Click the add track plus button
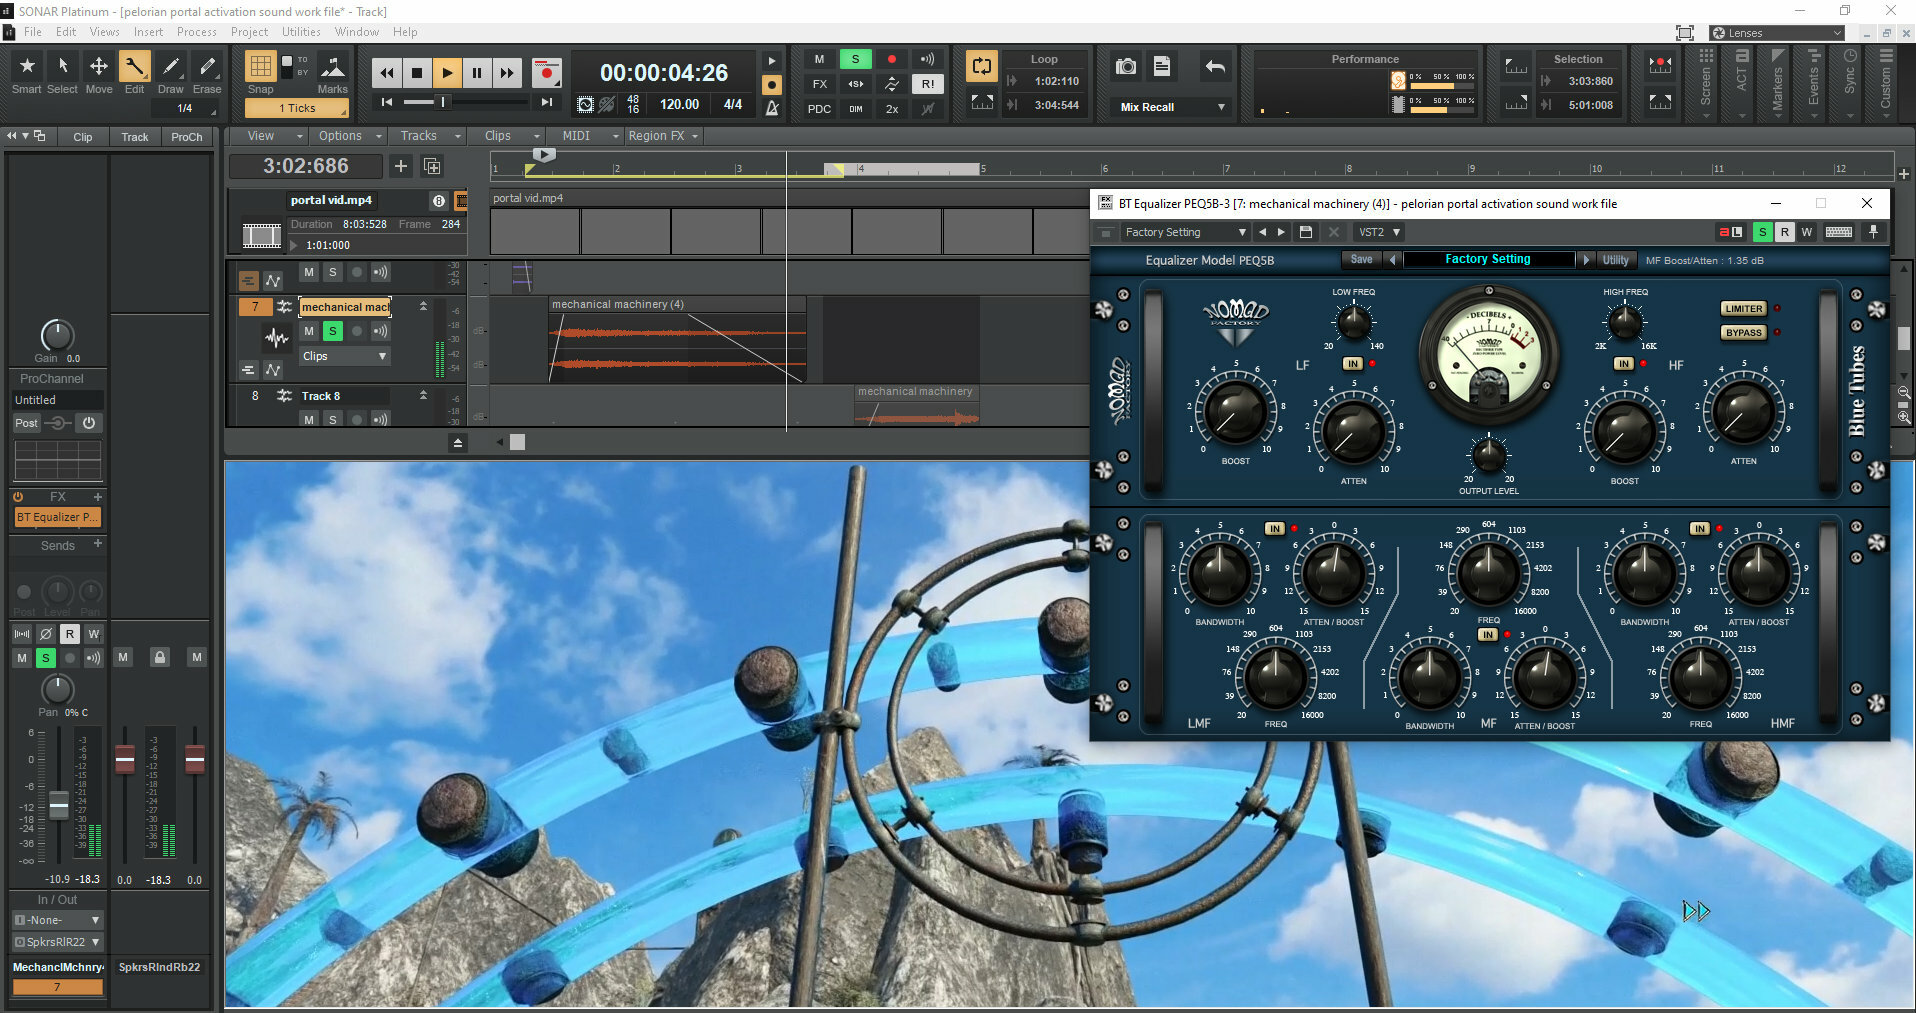1916x1013 pixels. (401, 166)
